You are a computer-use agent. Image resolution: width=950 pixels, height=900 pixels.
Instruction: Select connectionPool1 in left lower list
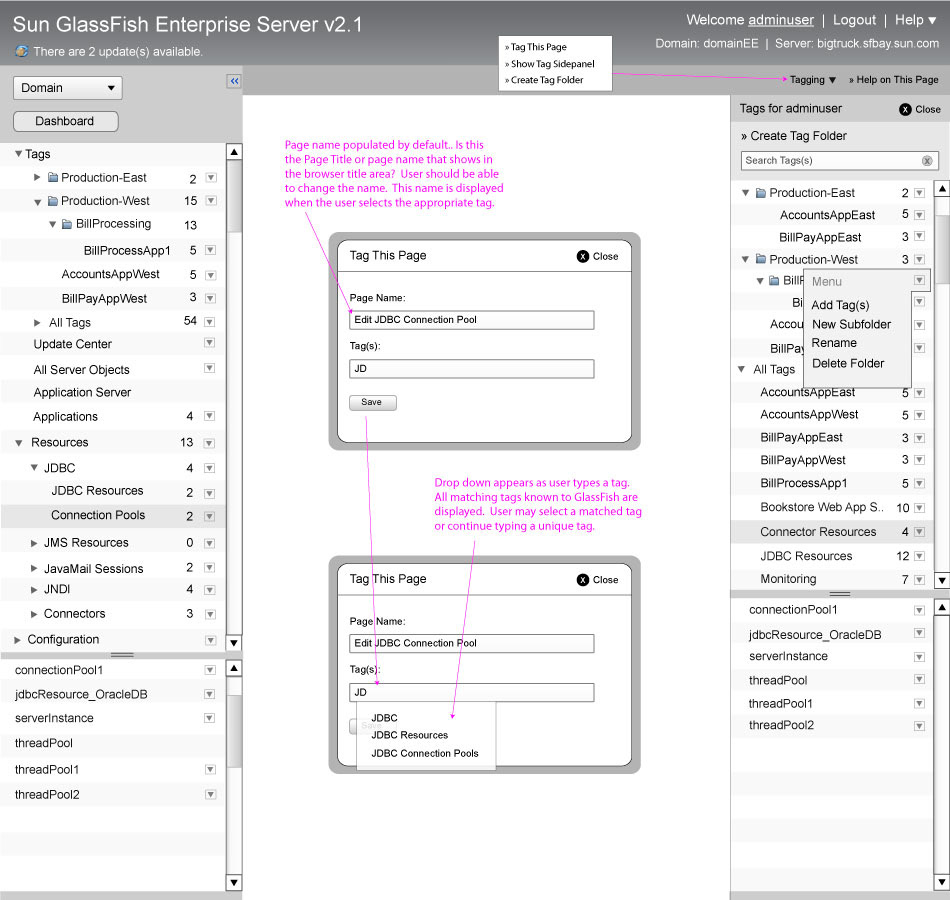(x=59, y=670)
